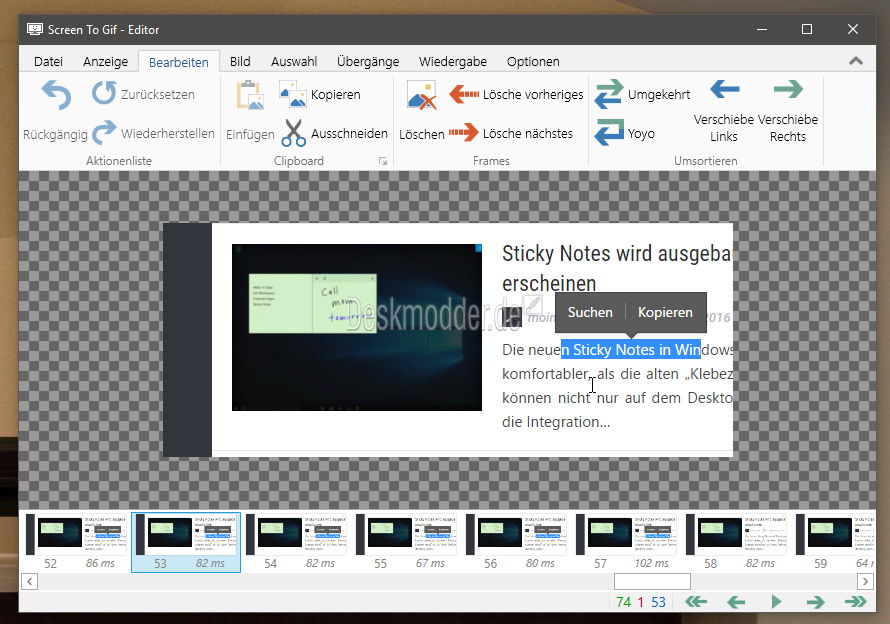Click the Screen To Gif app icon
Image resolution: width=890 pixels, height=624 pixels.
[x=35, y=30]
